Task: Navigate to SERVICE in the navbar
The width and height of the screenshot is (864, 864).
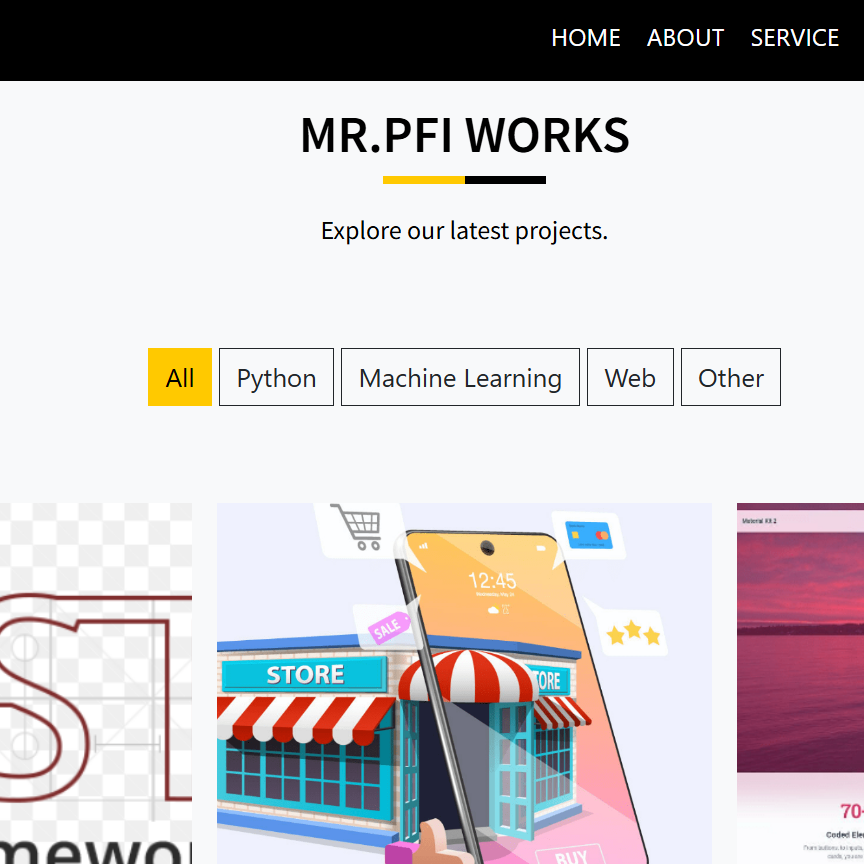Action: pos(794,38)
